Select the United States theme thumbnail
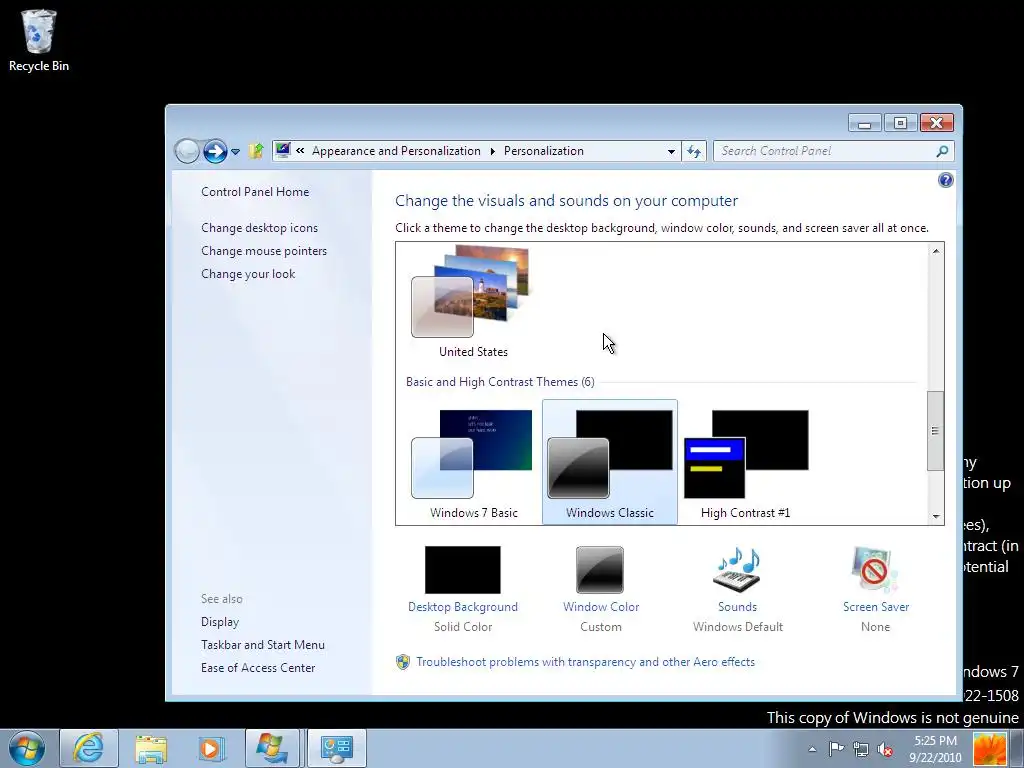Viewport: 1024px width, 768px height. [x=473, y=302]
